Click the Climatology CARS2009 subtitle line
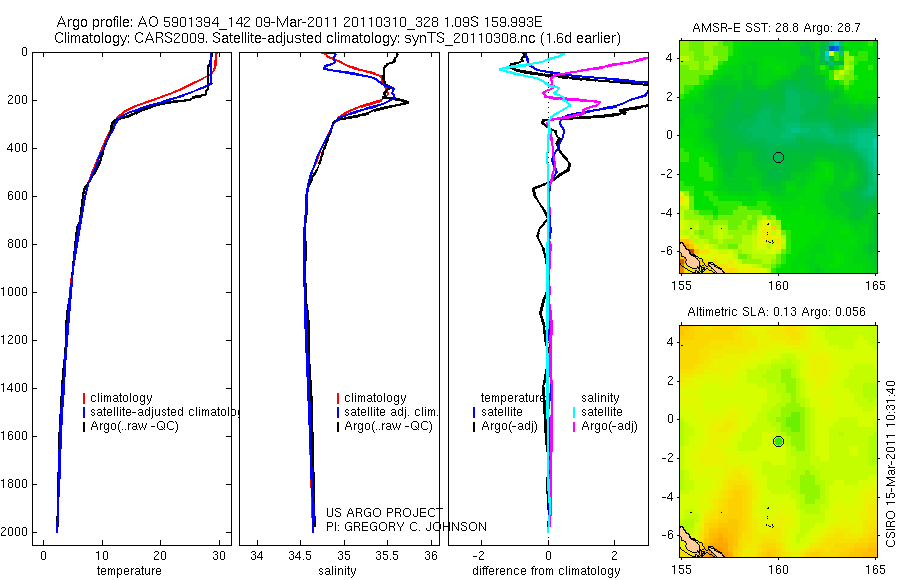900x580 pixels. (x=338, y=38)
